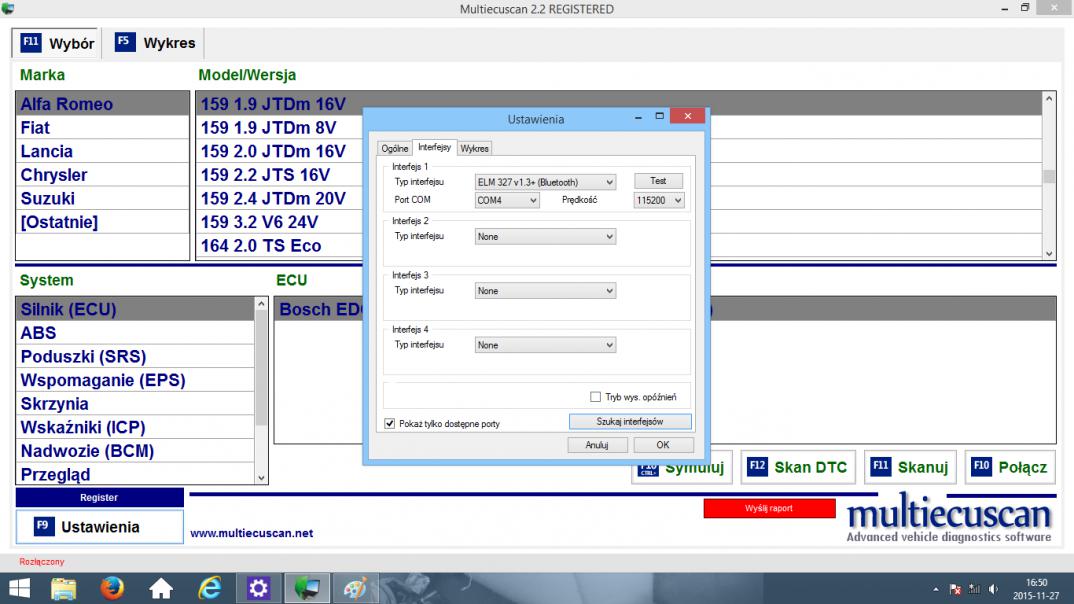Select Wspomaganie (EPS) system

click(x=136, y=381)
